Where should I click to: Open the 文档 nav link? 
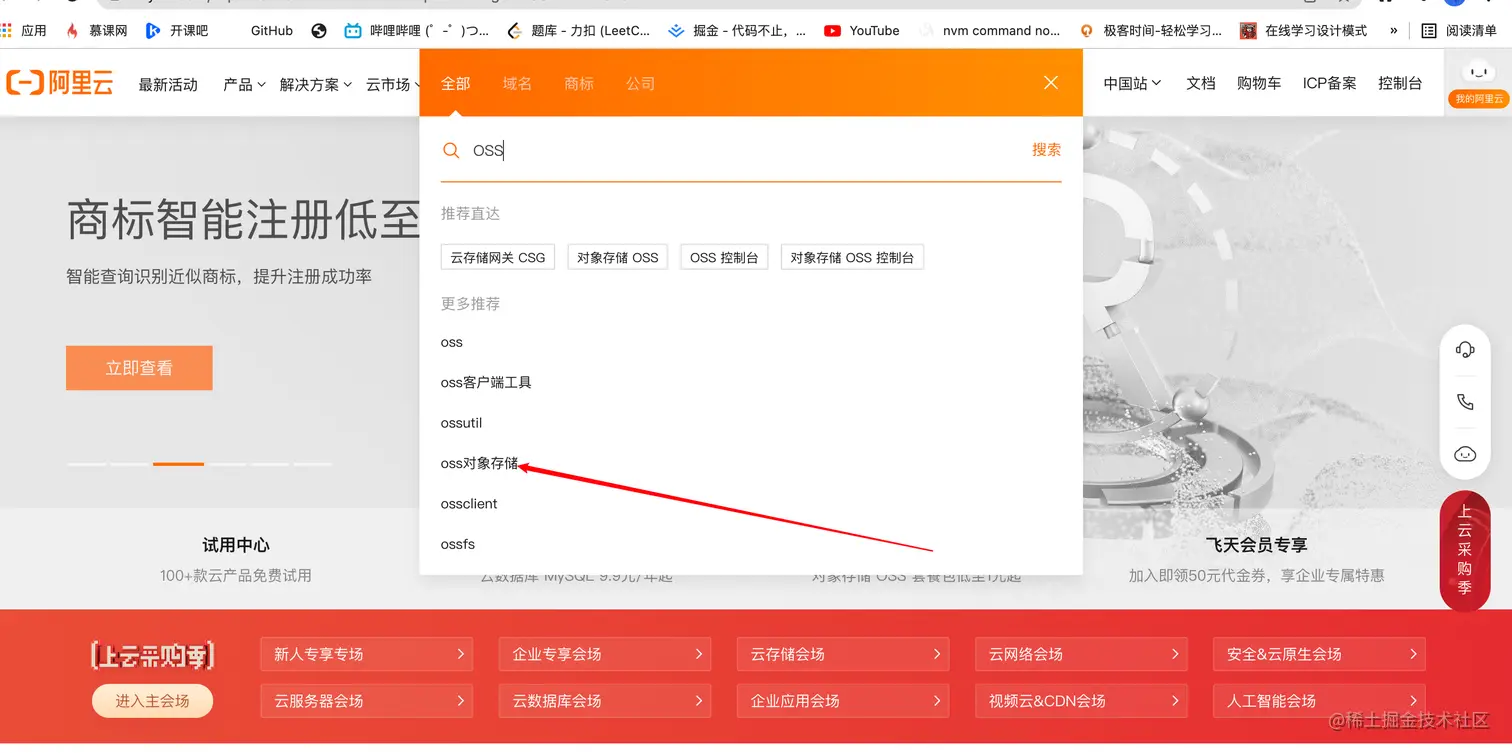point(1201,83)
